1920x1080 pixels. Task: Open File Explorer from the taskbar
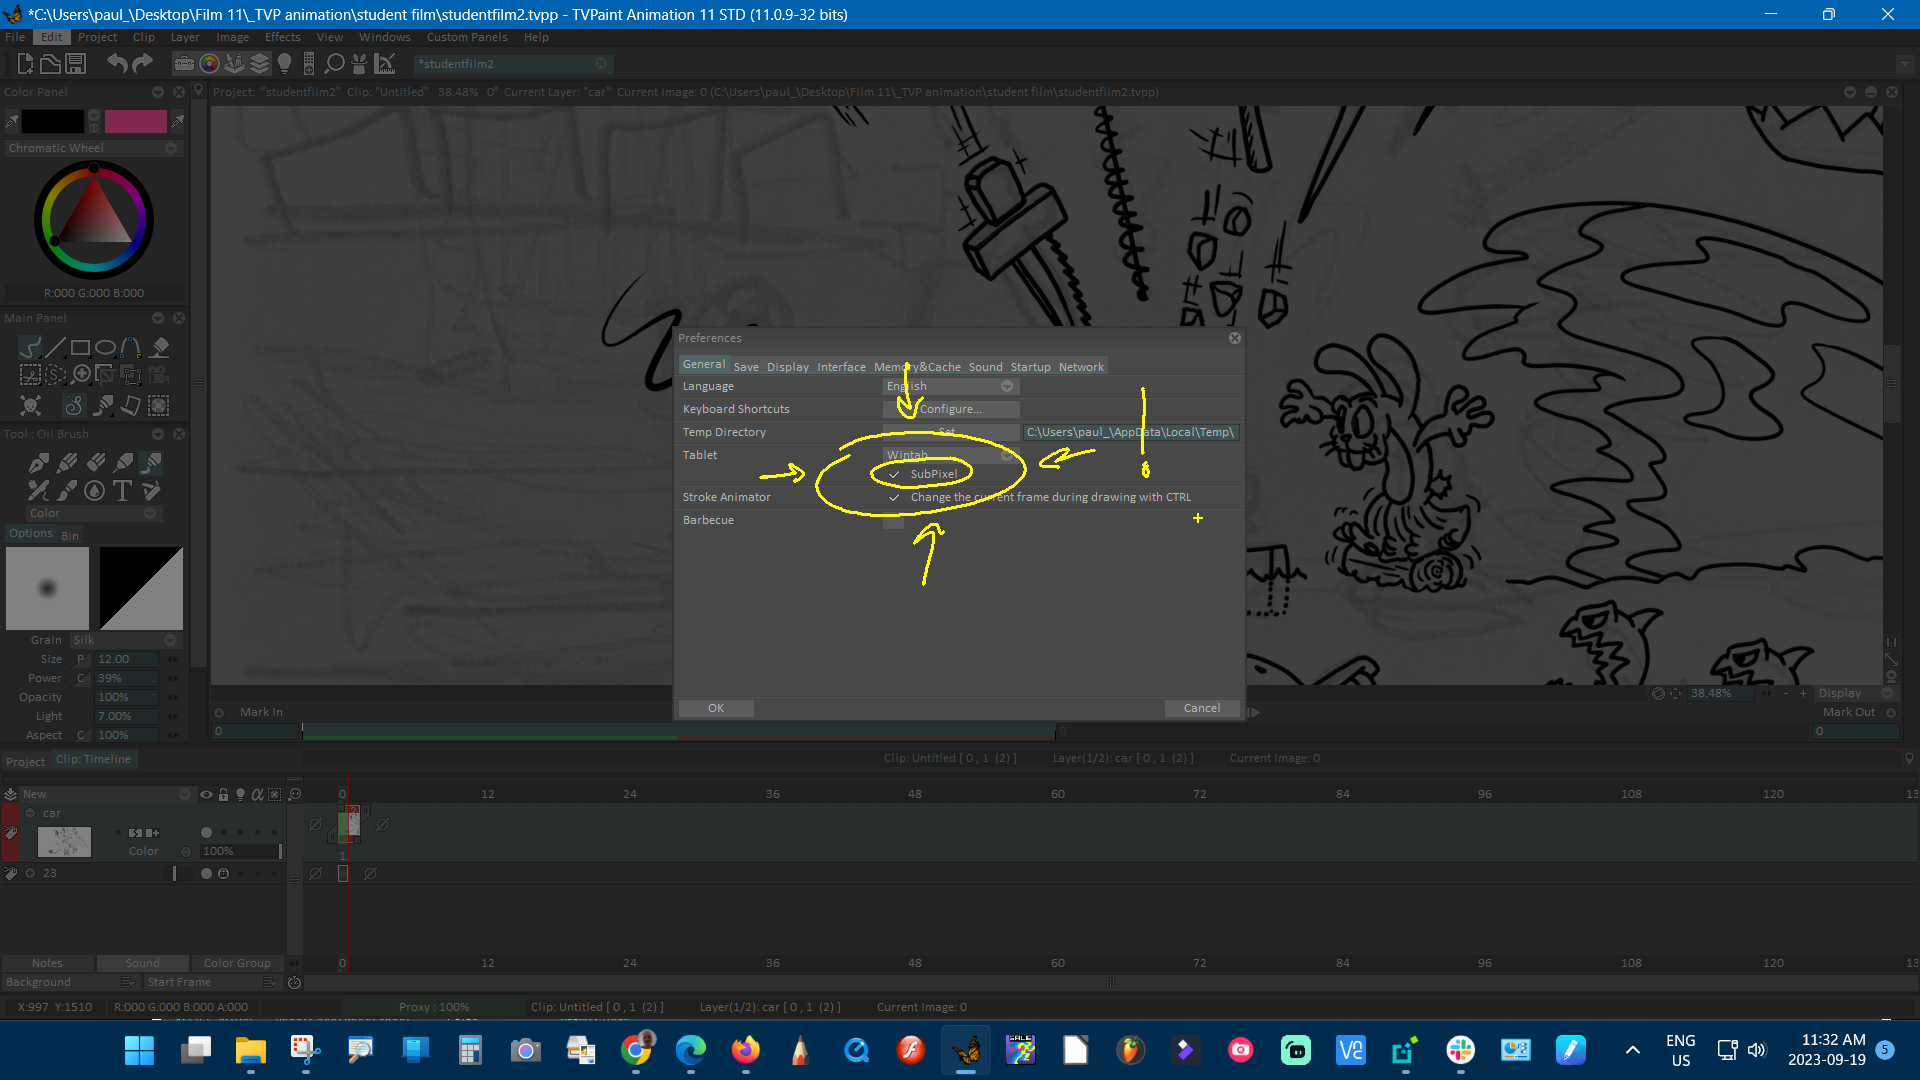(x=250, y=1050)
